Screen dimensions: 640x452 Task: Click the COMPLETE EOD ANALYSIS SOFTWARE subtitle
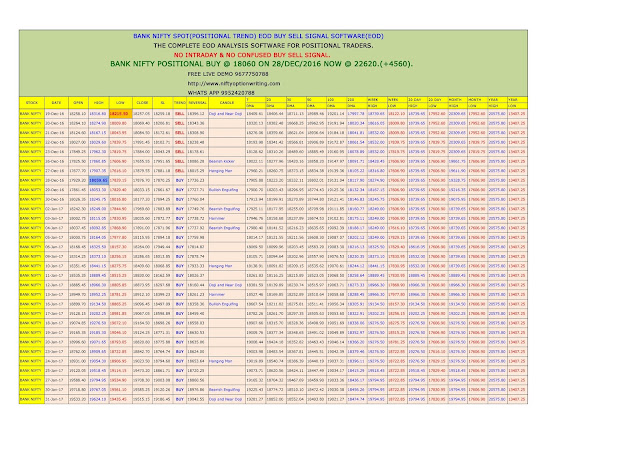[x=263, y=45]
